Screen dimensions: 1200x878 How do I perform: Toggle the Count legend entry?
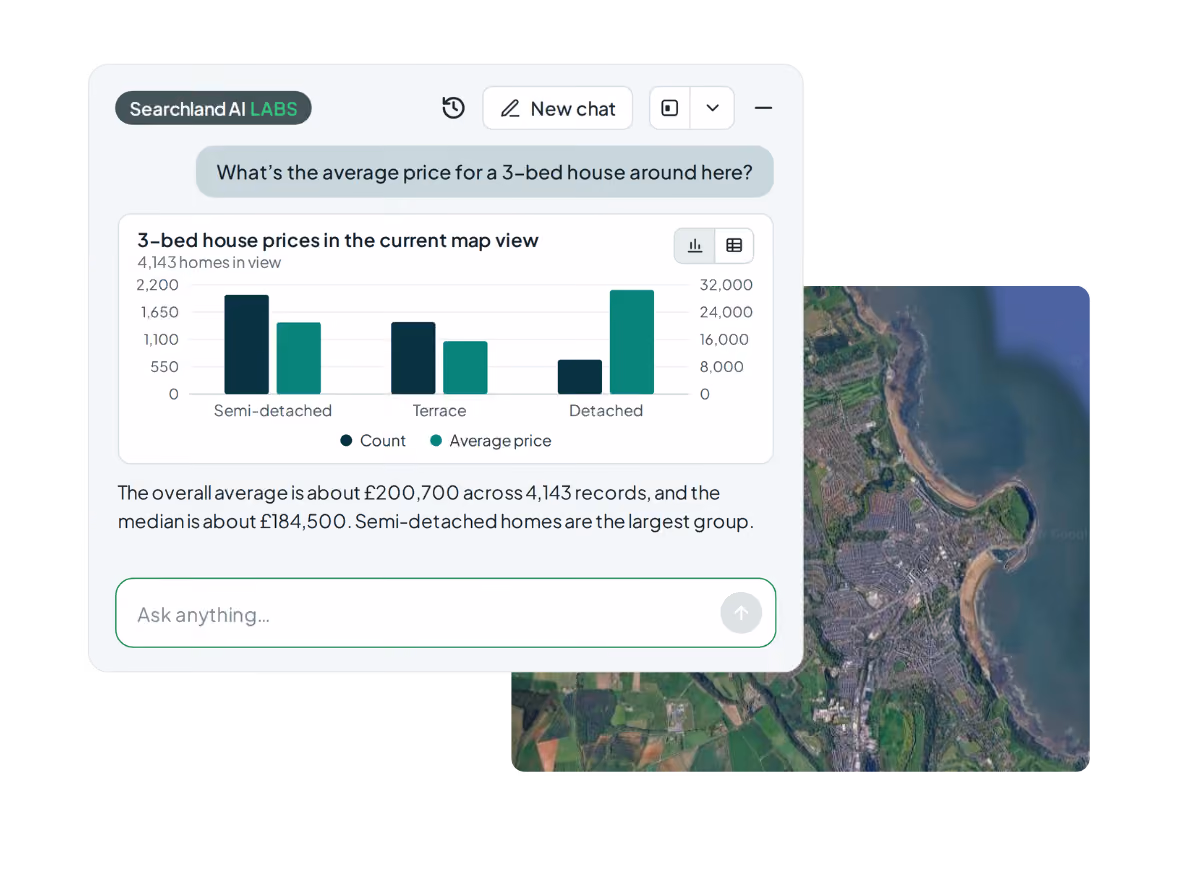[x=373, y=441]
